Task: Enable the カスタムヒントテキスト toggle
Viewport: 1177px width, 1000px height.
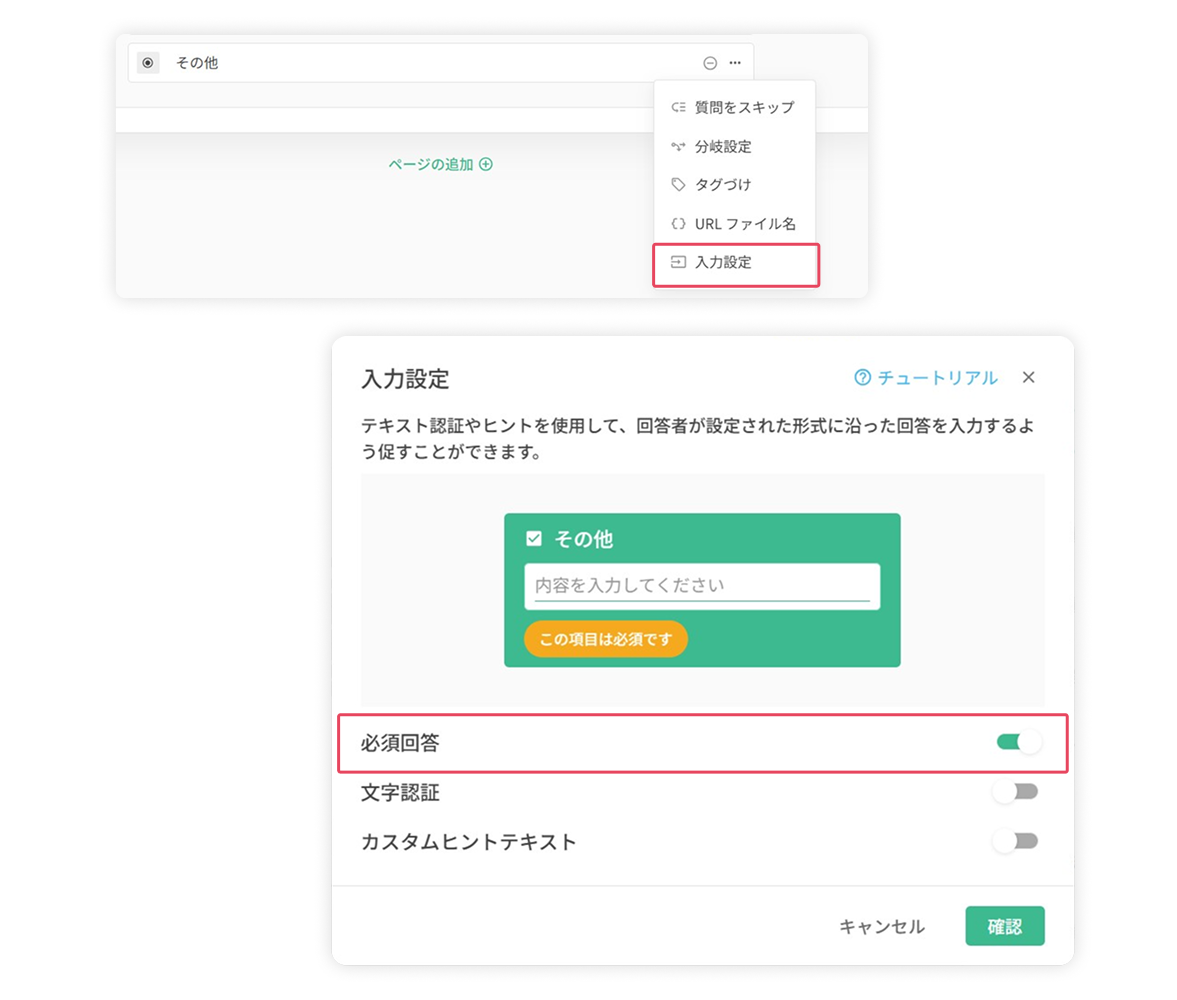Action: point(1016,841)
